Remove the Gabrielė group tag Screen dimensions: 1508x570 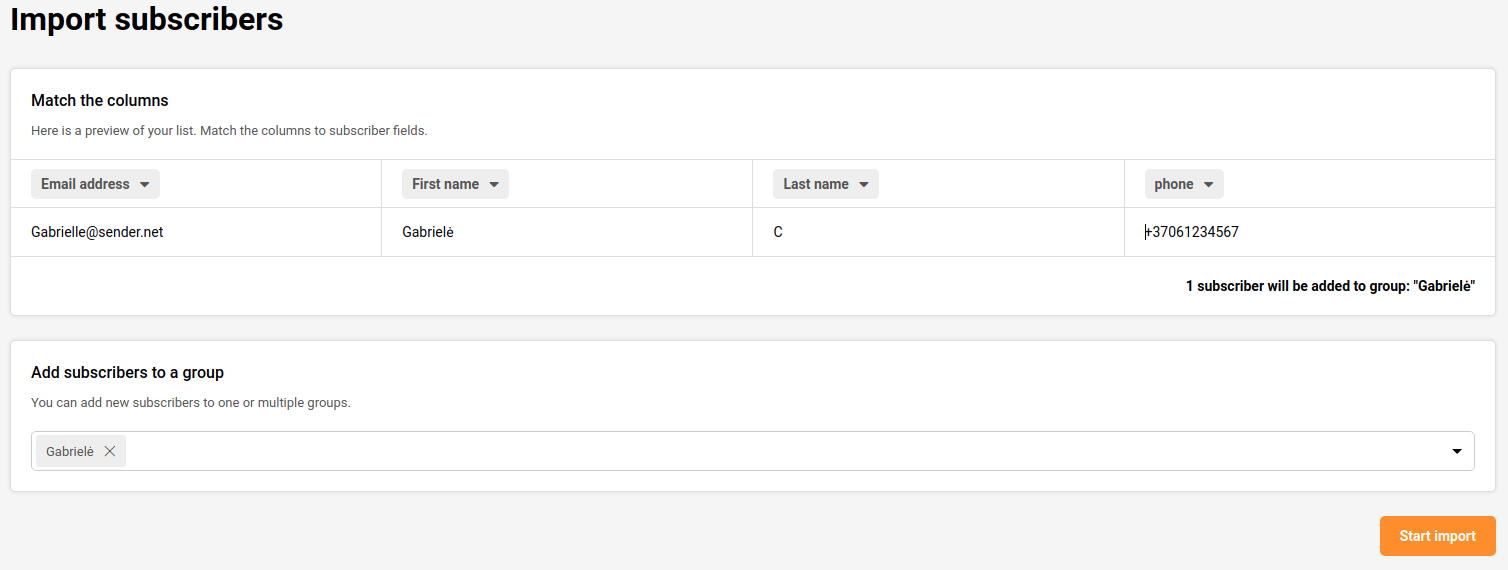(110, 451)
